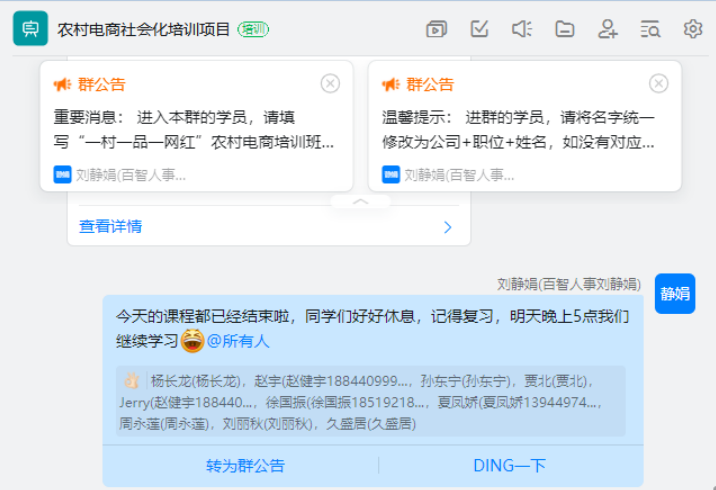This screenshot has width=716, height=490.
Task: Open the 温馨提示 announcement text
Action: (x=518, y=129)
